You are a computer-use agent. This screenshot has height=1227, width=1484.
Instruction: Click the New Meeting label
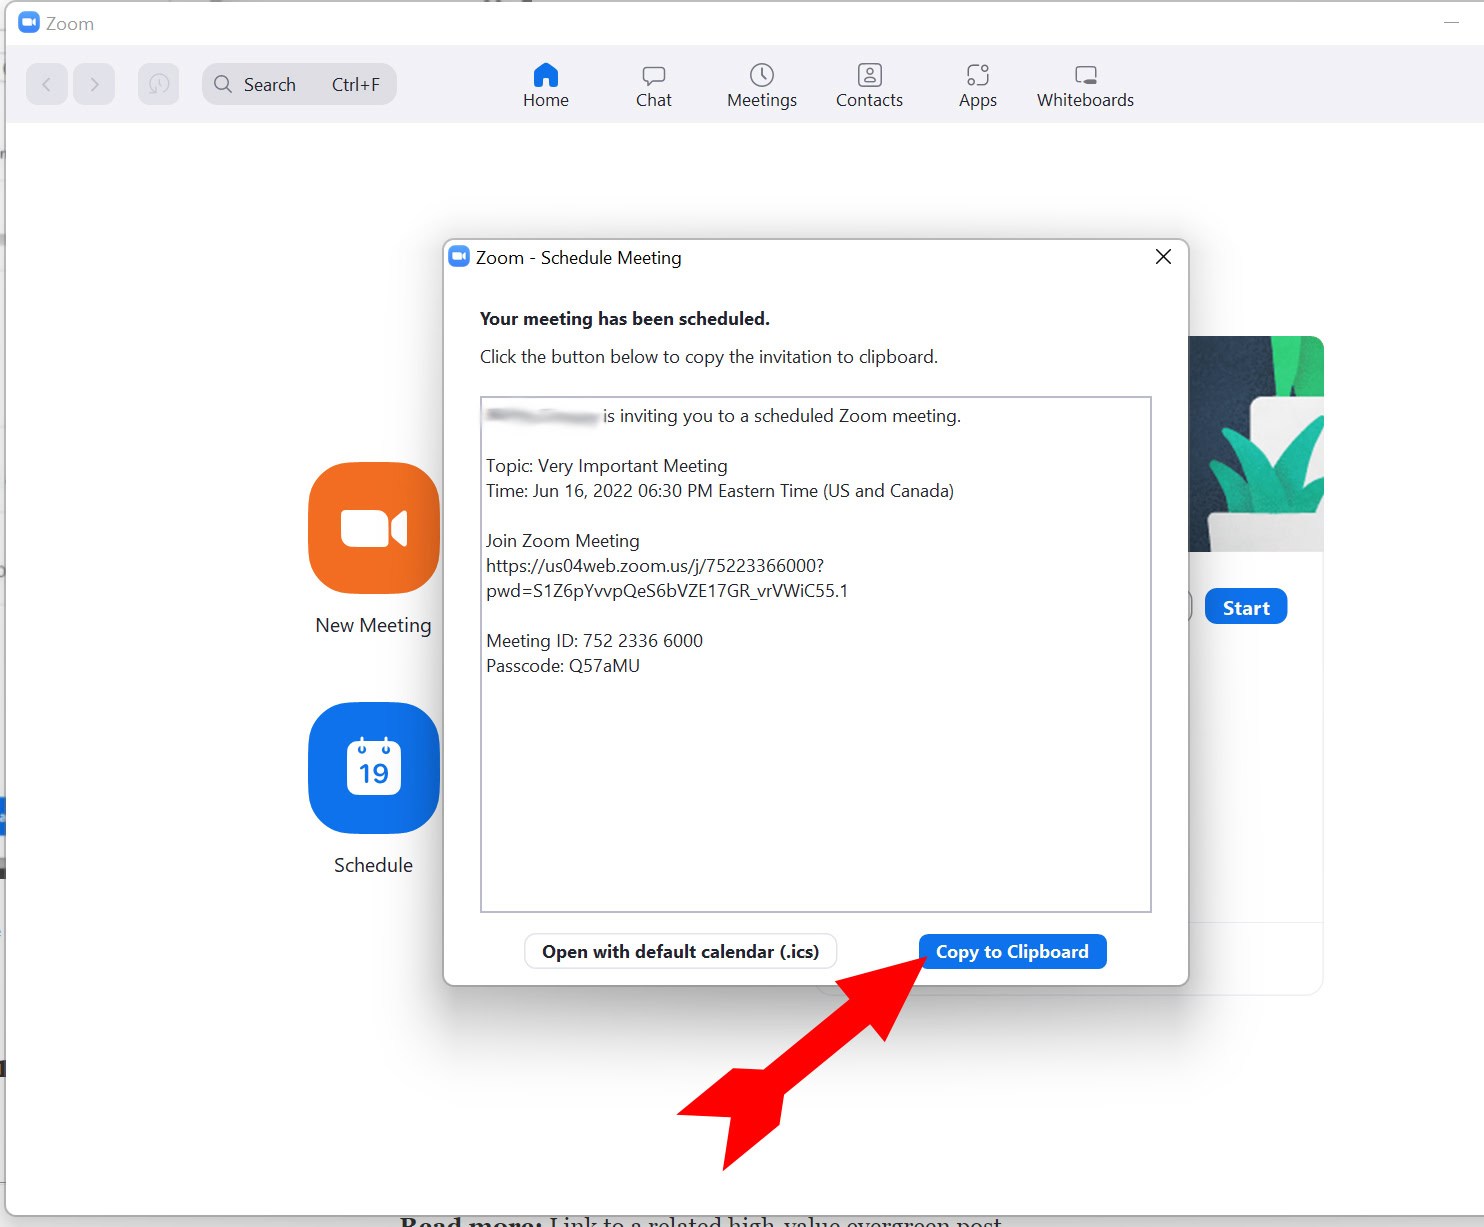(374, 625)
